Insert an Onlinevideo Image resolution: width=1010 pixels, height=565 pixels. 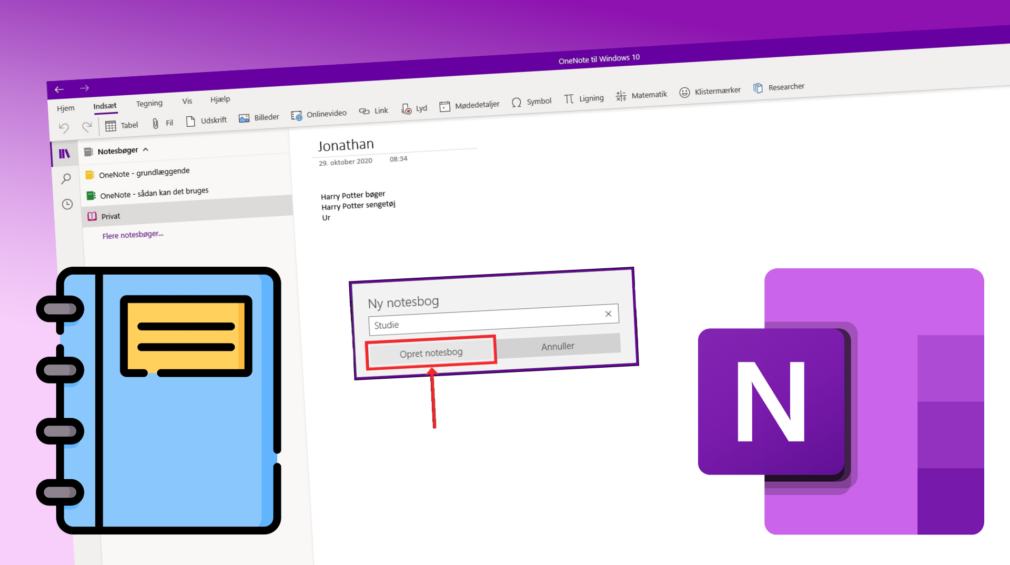click(319, 115)
